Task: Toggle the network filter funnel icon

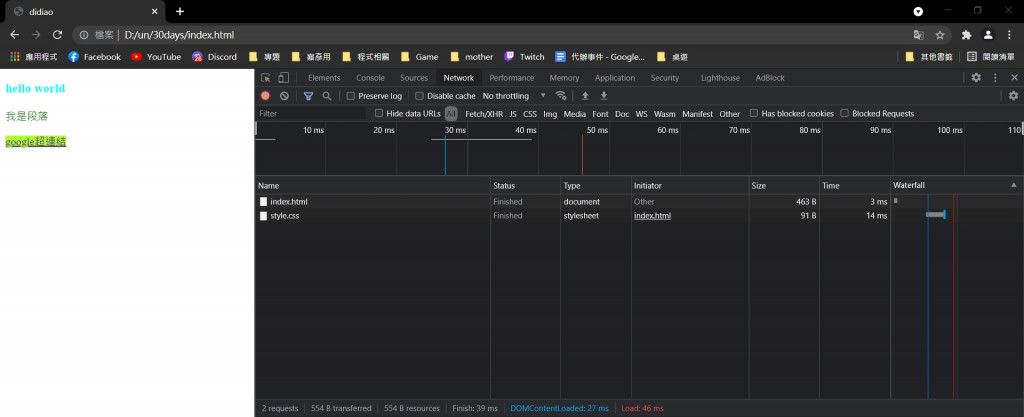Action: tap(308, 96)
